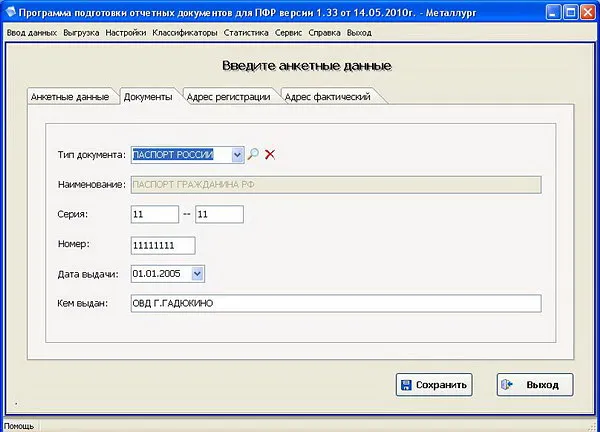Switch to the Адрес регистрации tab

[x=228, y=97]
